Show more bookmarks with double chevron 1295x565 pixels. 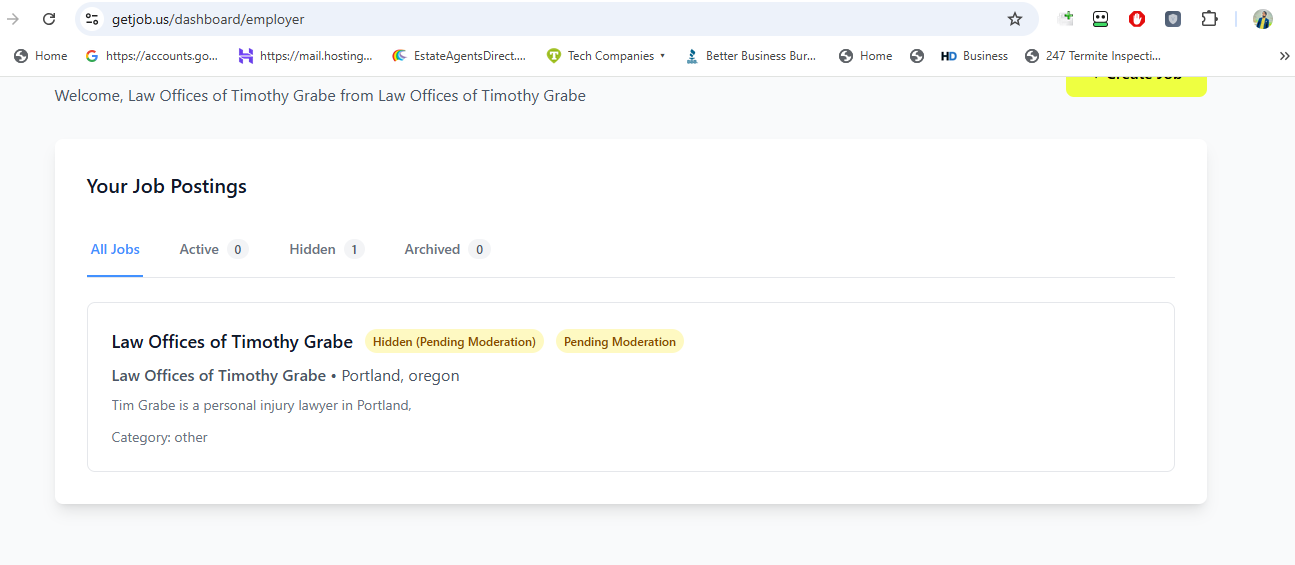point(1284,56)
